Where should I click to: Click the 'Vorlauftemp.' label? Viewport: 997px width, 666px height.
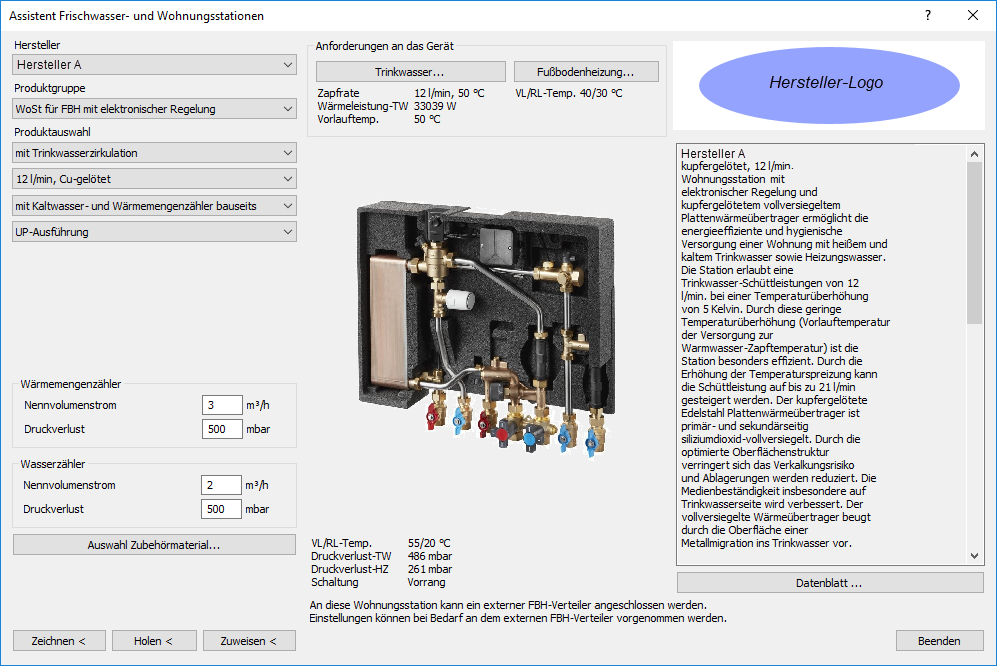coord(348,119)
